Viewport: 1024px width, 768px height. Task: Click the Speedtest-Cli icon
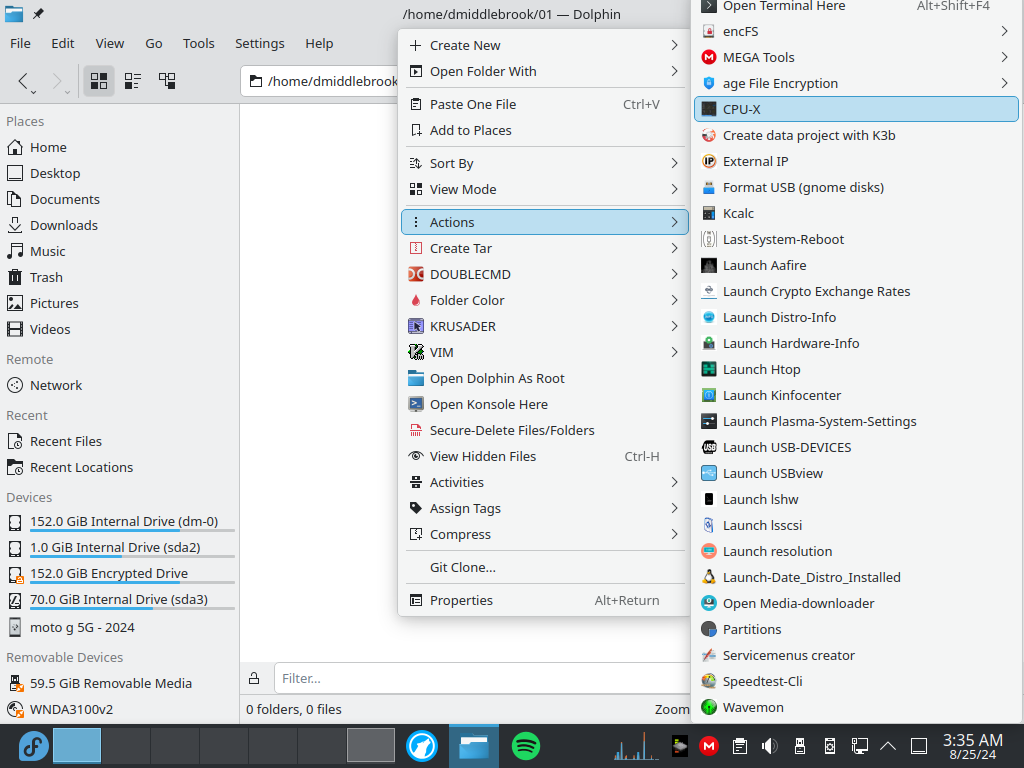pos(709,681)
